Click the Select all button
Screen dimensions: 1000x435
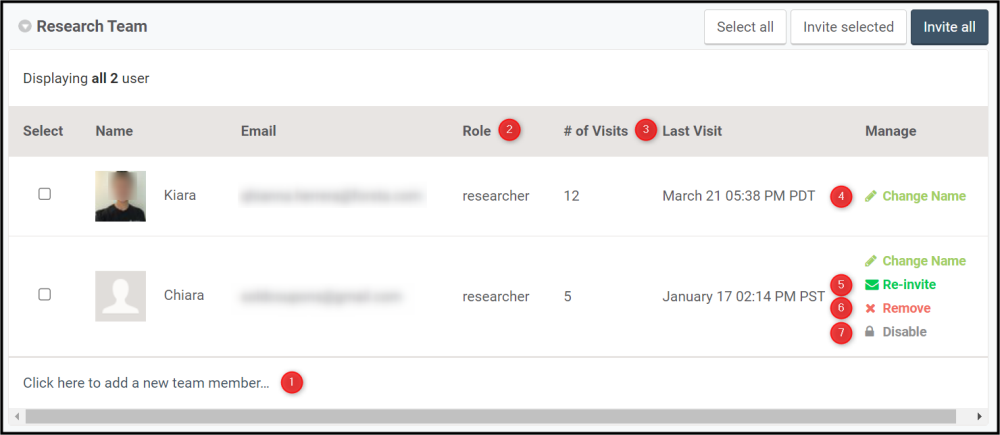pyautogui.click(x=745, y=27)
